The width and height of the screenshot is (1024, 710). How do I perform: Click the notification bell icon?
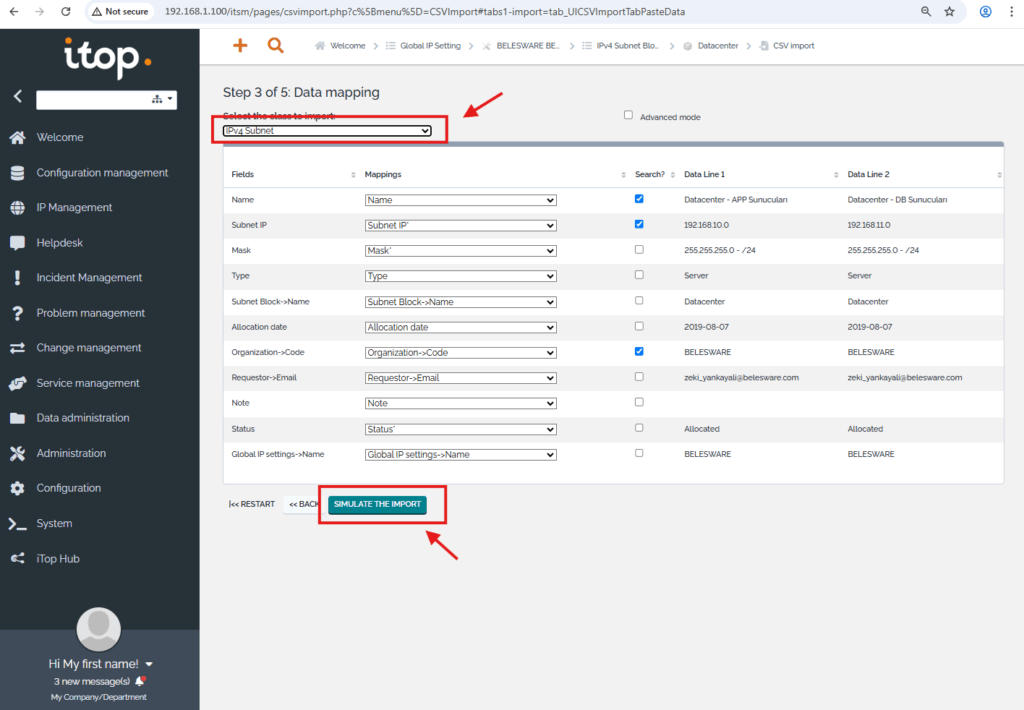(140, 681)
